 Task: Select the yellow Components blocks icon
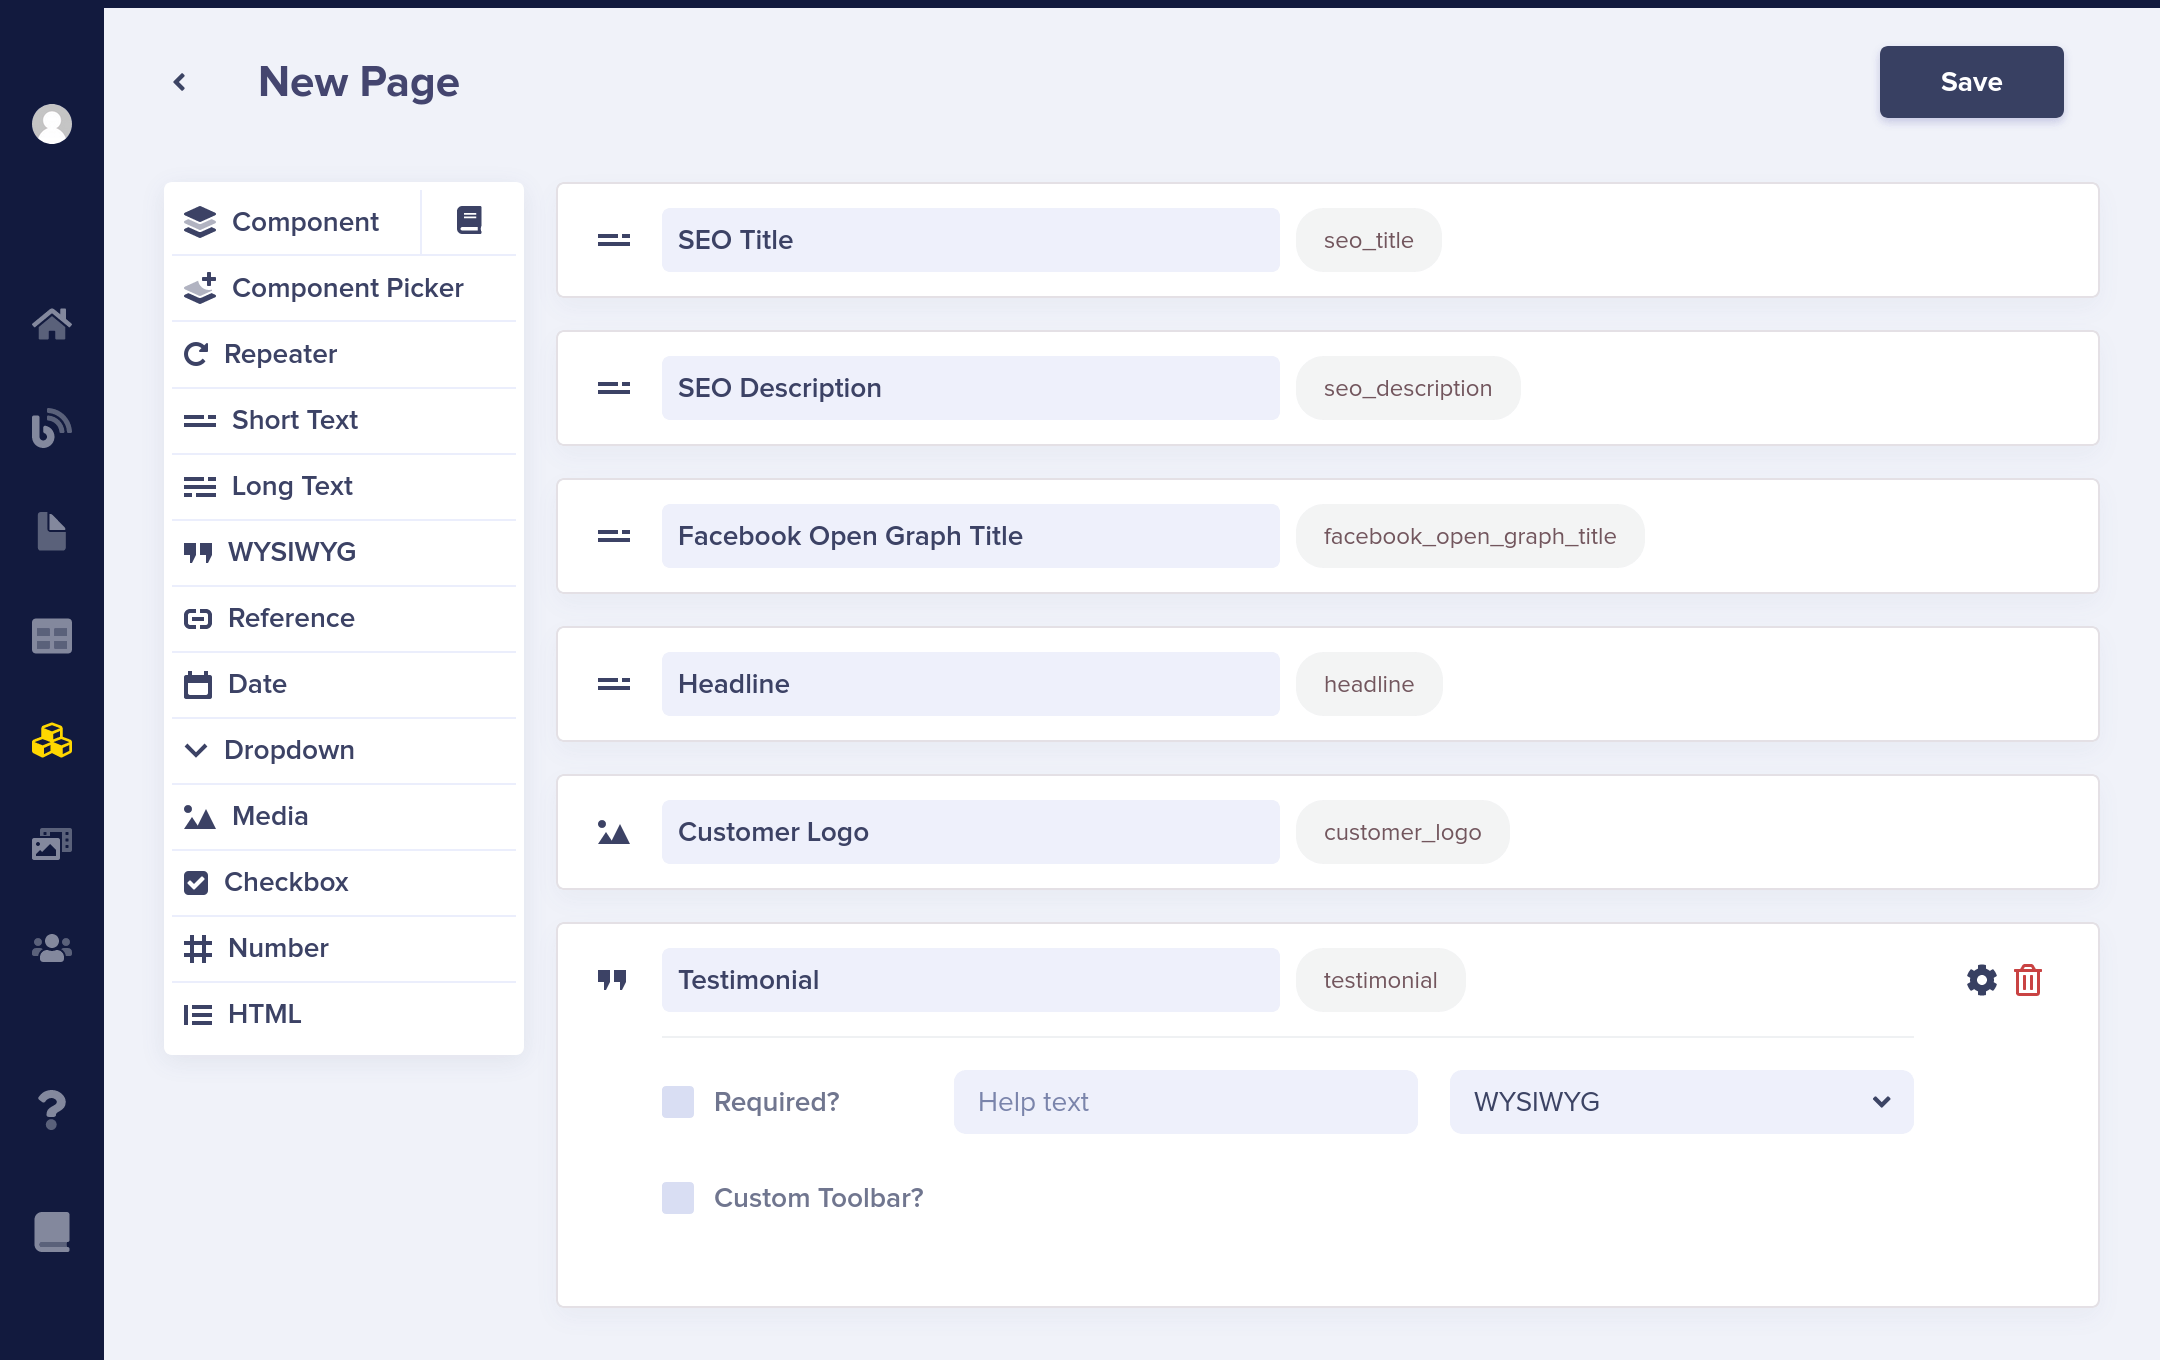(x=52, y=741)
